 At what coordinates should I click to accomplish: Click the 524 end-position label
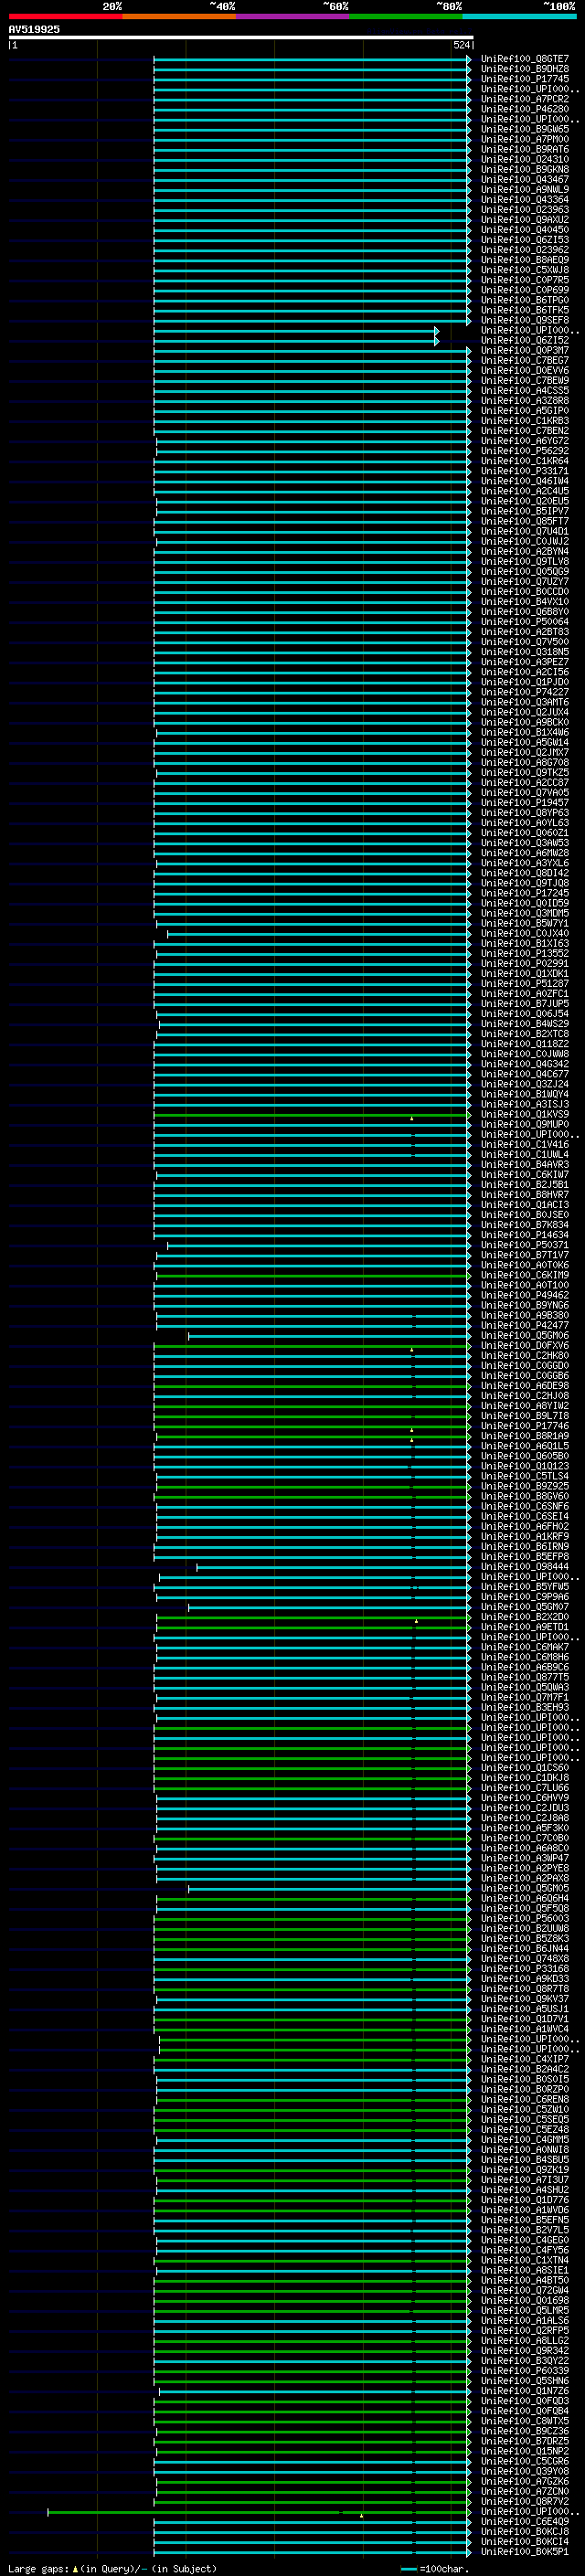pyautogui.click(x=462, y=45)
